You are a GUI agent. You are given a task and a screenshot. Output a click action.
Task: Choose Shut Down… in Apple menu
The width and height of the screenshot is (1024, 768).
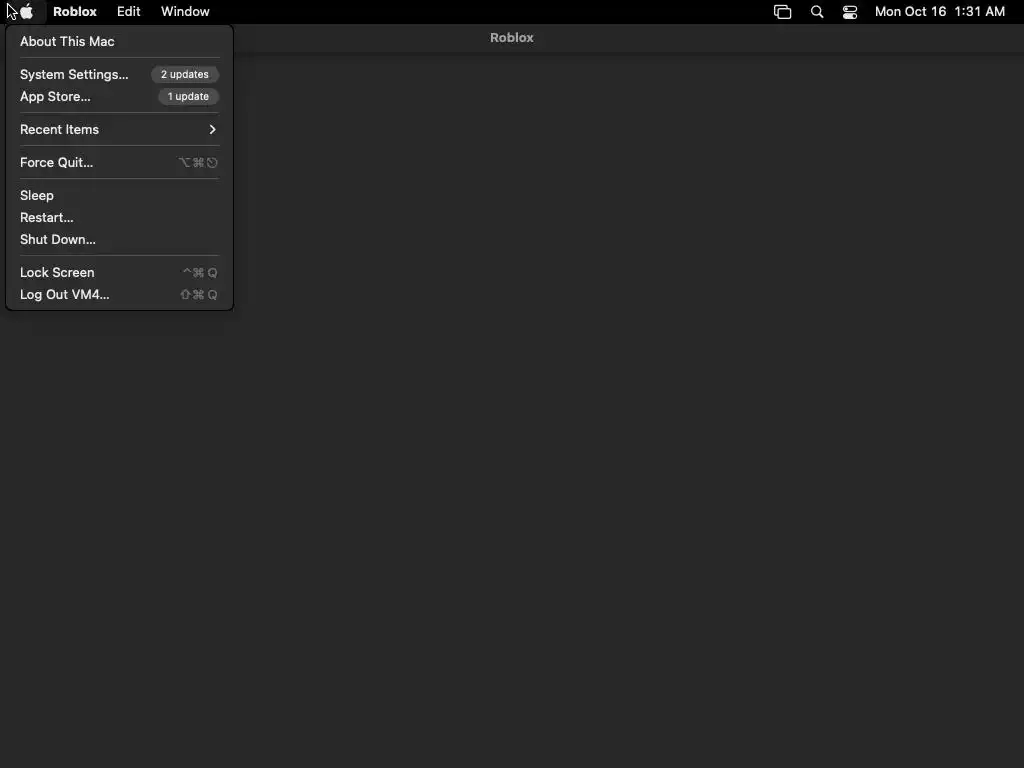click(120, 240)
